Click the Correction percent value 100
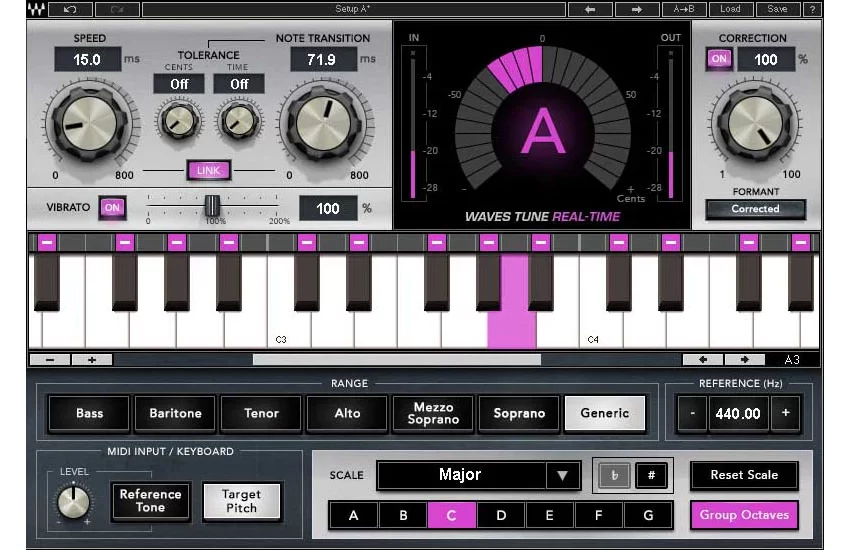850x550 pixels. [765, 60]
